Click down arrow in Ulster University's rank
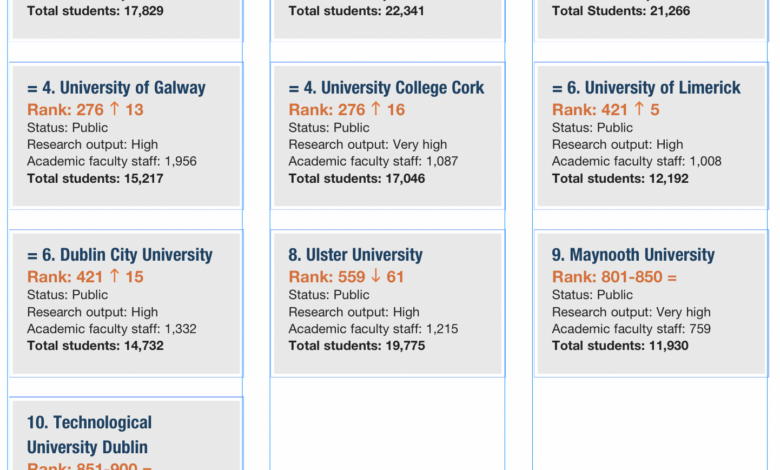 click(376, 276)
